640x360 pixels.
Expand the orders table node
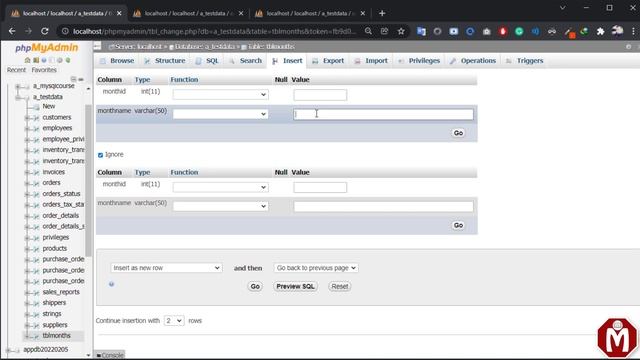(27, 183)
